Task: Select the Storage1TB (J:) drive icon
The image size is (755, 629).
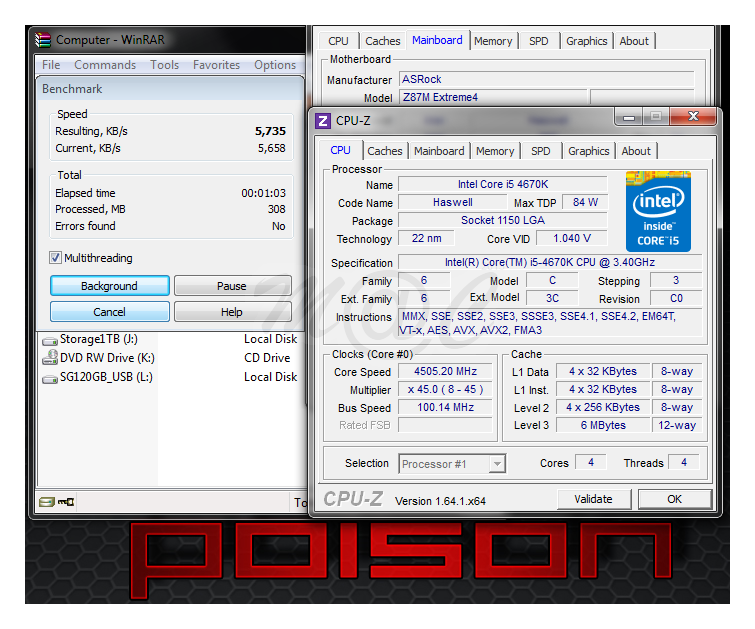Action: (50, 340)
